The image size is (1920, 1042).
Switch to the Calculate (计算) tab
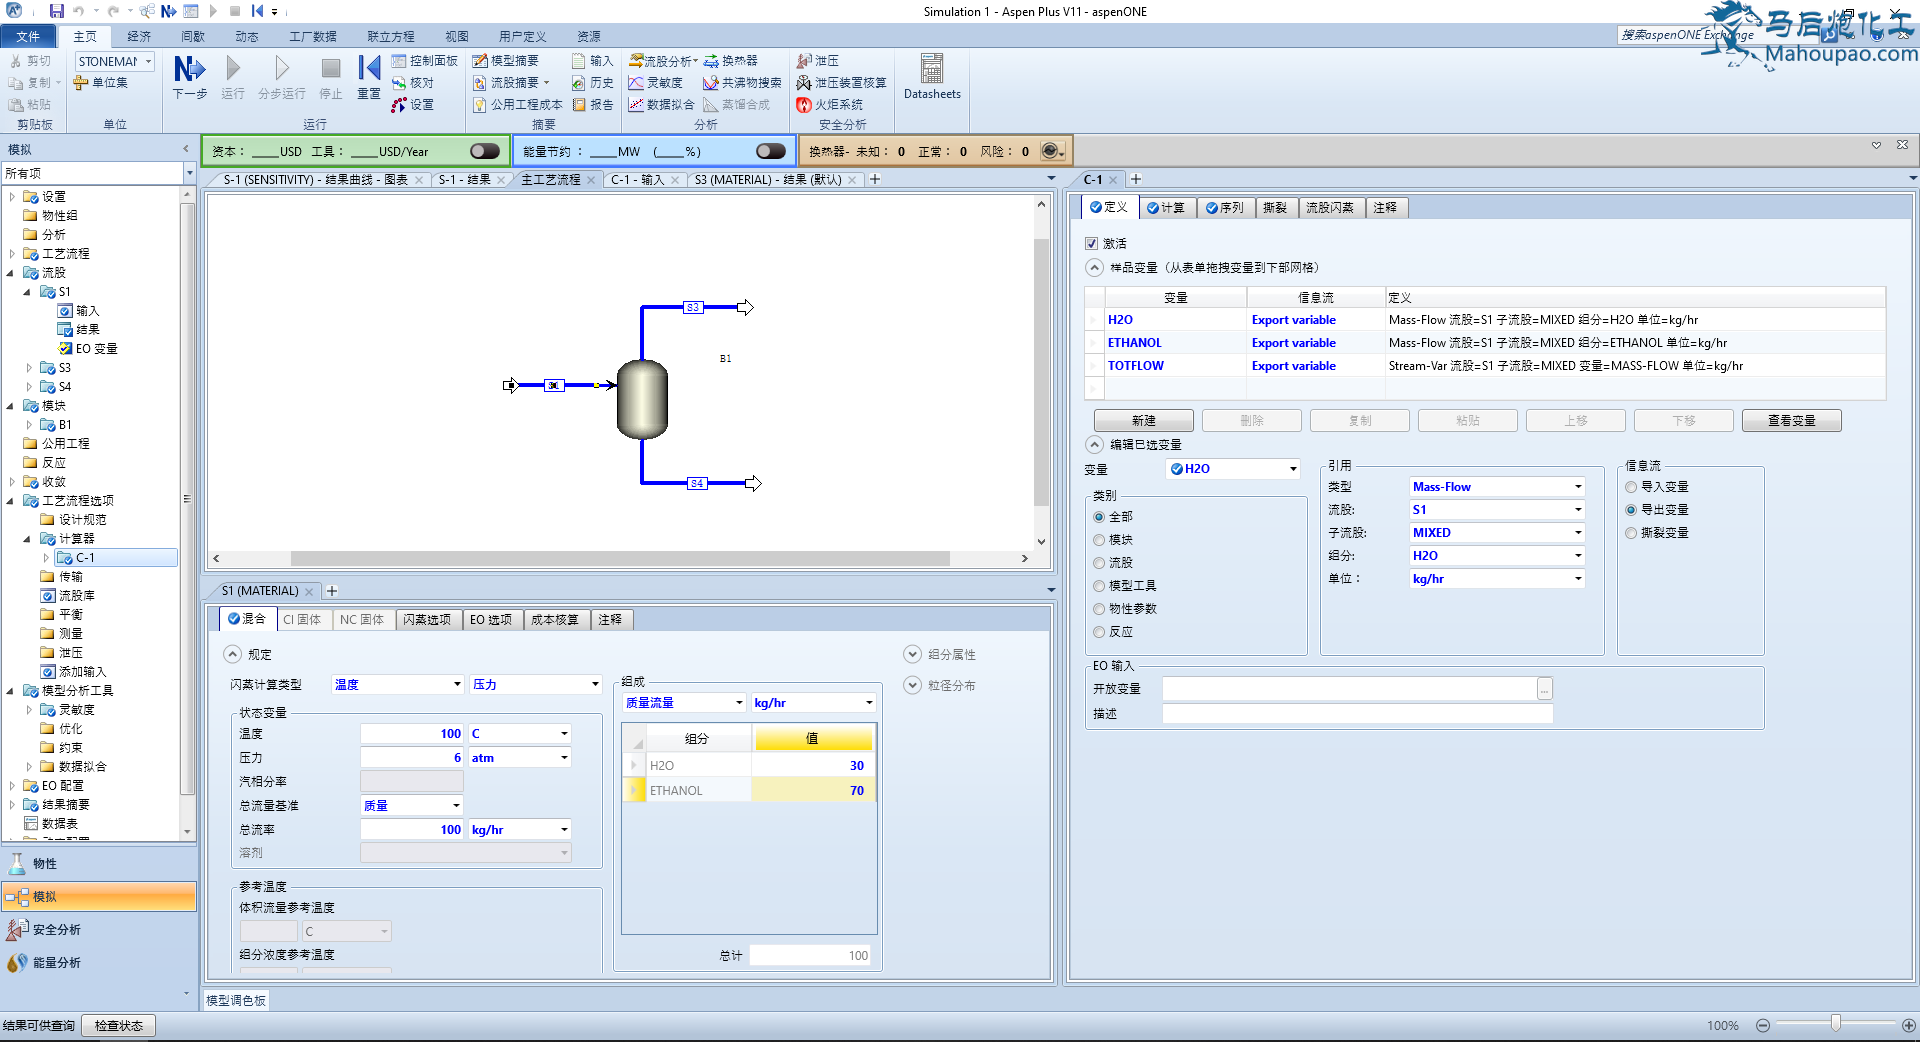pos(1166,208)
